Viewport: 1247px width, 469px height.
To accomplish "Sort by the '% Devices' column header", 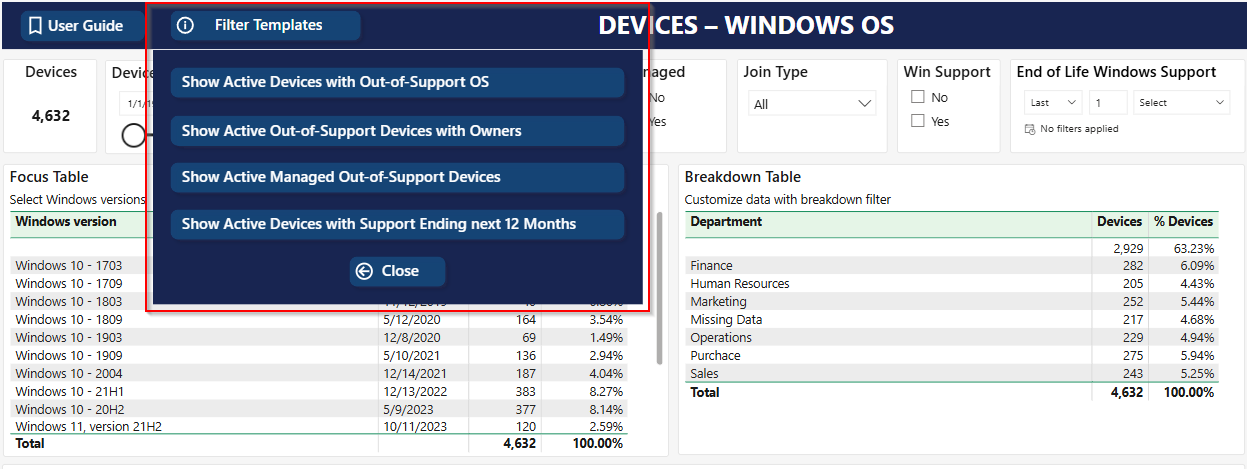I will click(1183, 222).
